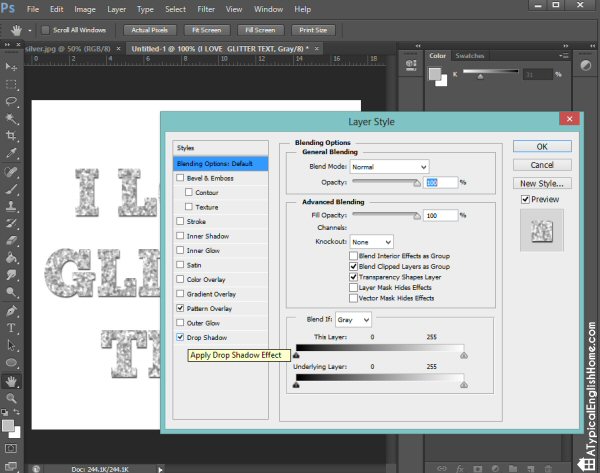This screenshot has height=473, width=600.
Task: Enable the Bevel & Emboss checkbox
Action: tap(180, 178)
